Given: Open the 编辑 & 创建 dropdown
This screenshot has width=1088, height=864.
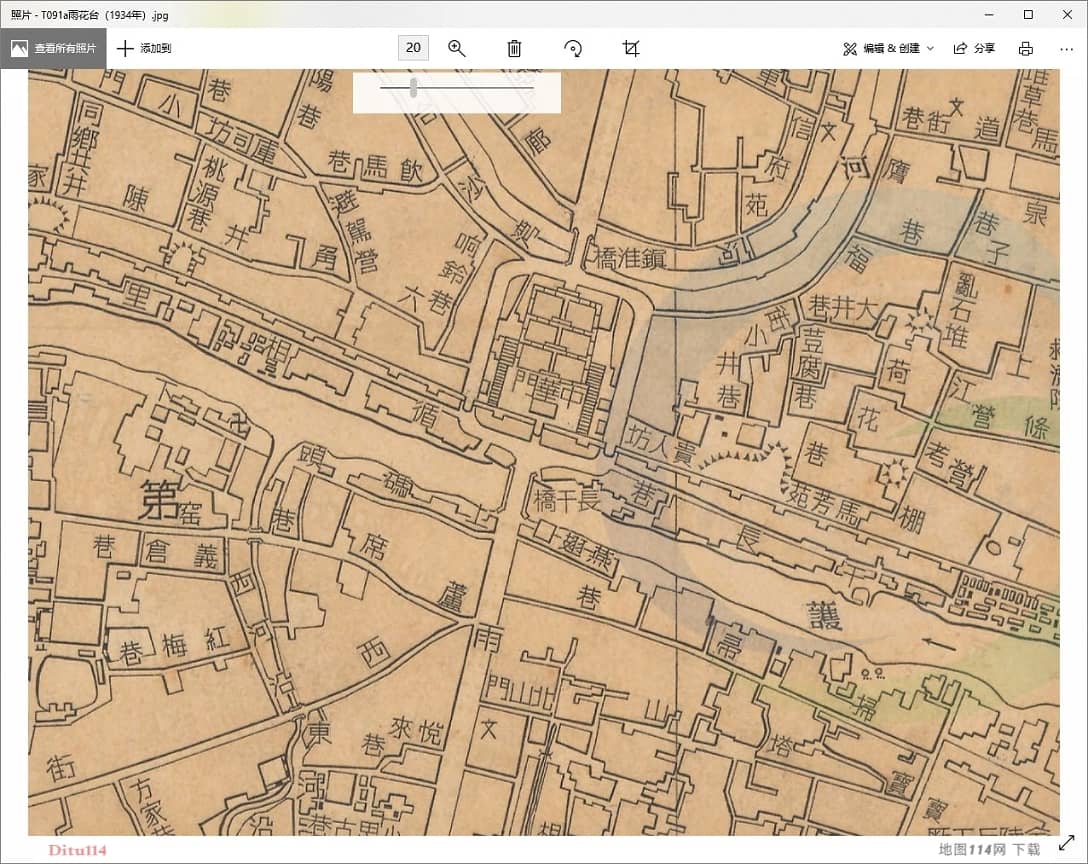Looking at the screenshot, I should point(886,48).
